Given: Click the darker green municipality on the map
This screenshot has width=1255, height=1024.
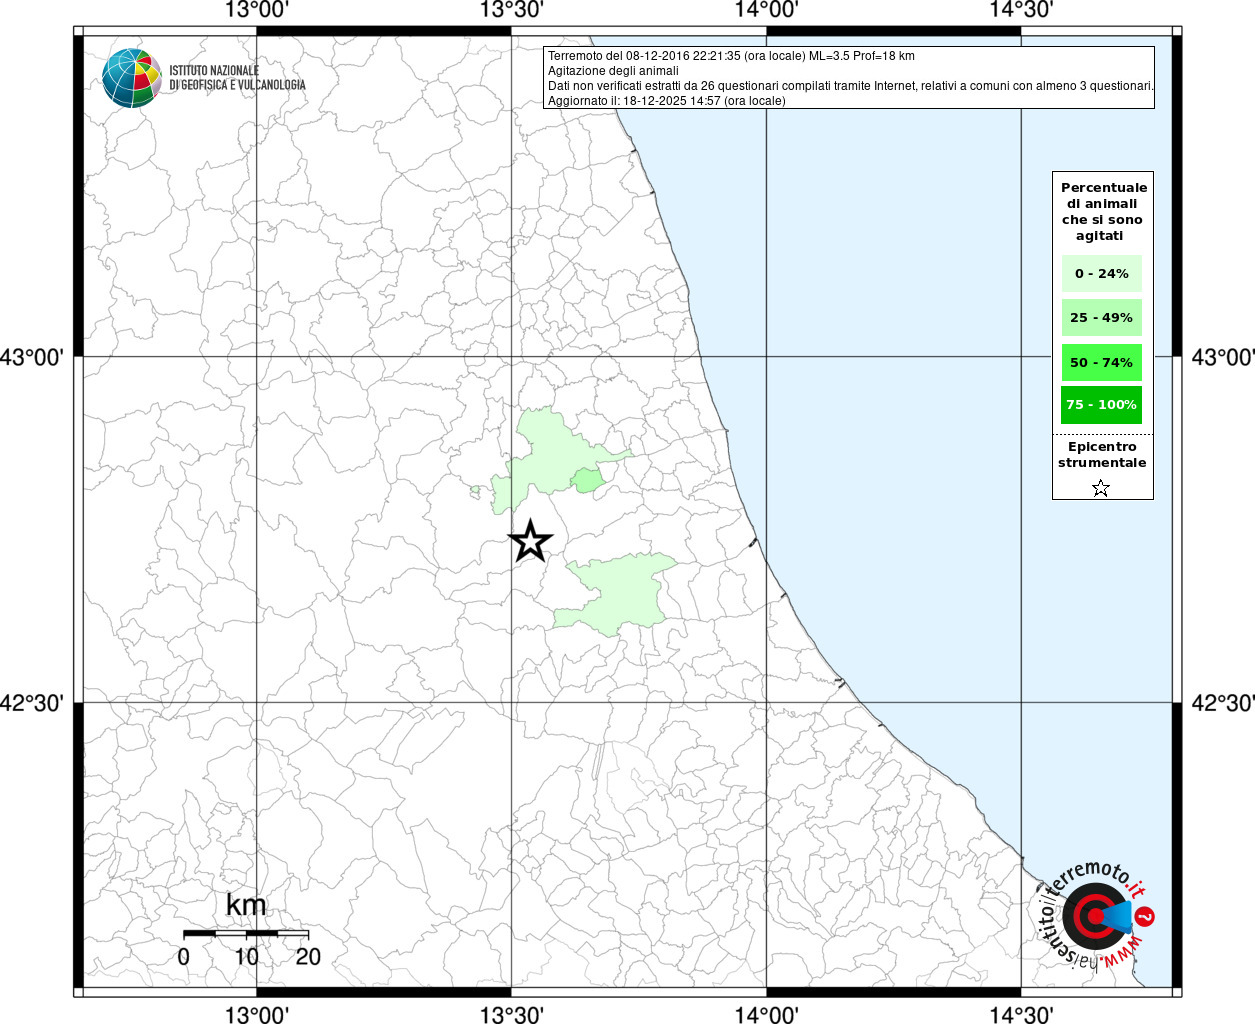Looking at the screenshot, I should (x=588, y=480).
